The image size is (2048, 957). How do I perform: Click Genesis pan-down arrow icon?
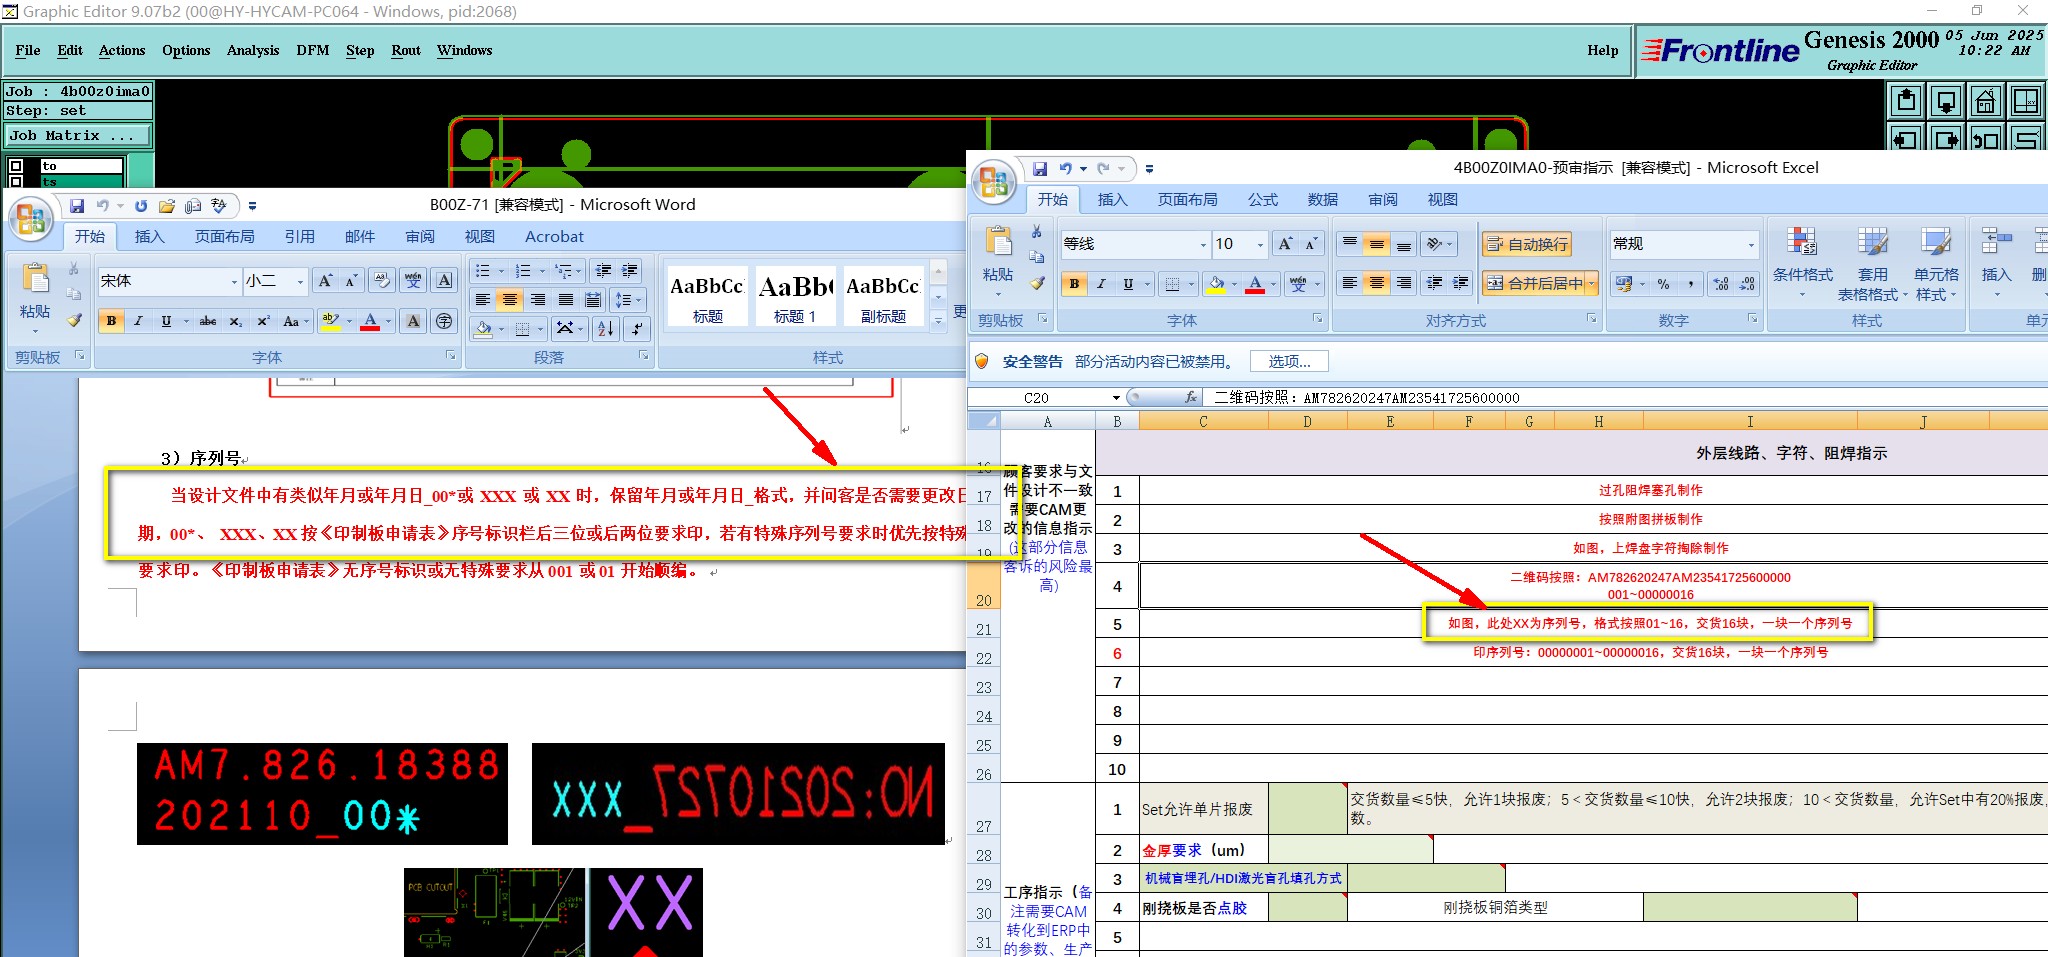tap(1946, 101)
